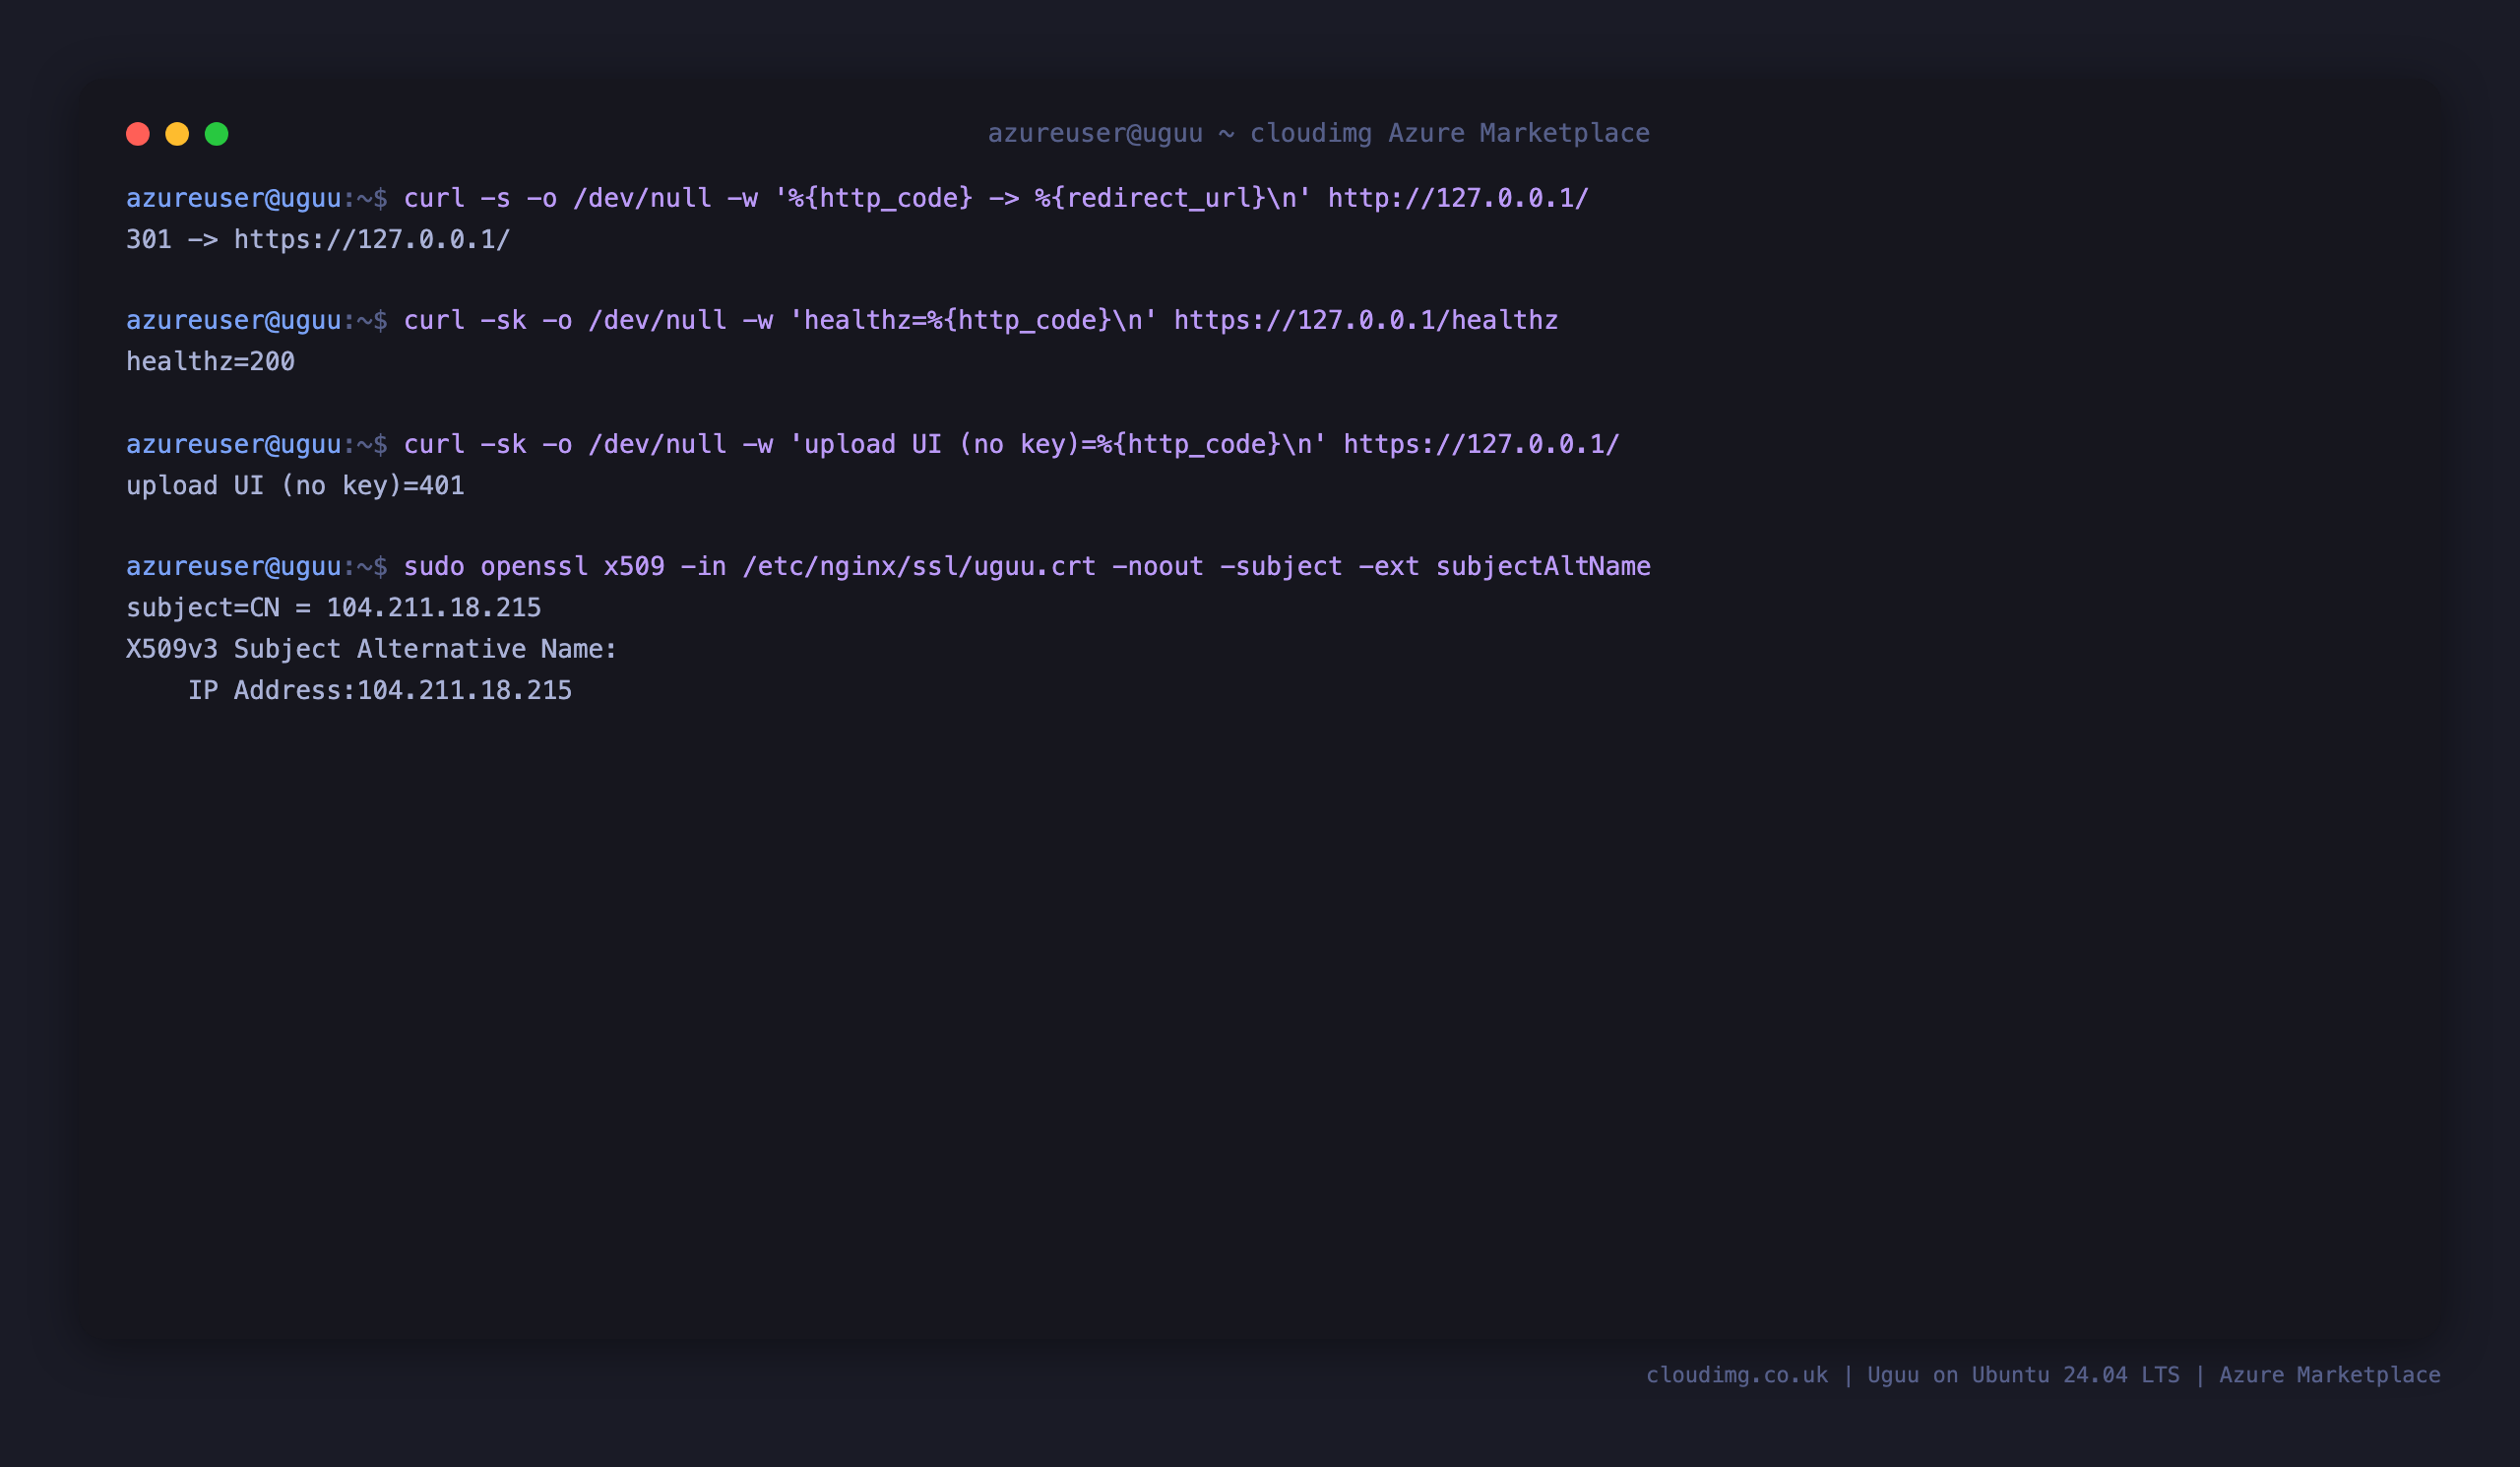The image size is (2520, 1467).
Task: Click the footer text 'cloudimg.co.uk | Uguu on Ubuntu 24.04 LTS'
Action: pos(1913,1375)
